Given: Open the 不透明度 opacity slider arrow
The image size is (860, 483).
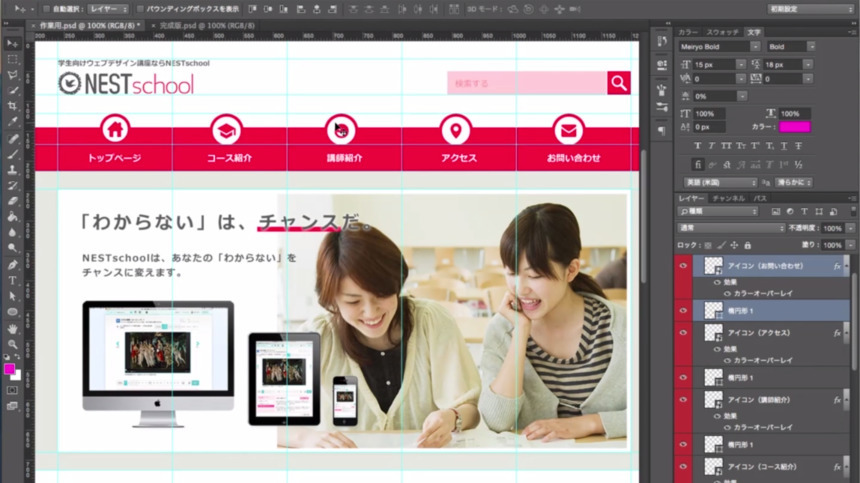Looking at the screenshot, I should coord(850,228).
